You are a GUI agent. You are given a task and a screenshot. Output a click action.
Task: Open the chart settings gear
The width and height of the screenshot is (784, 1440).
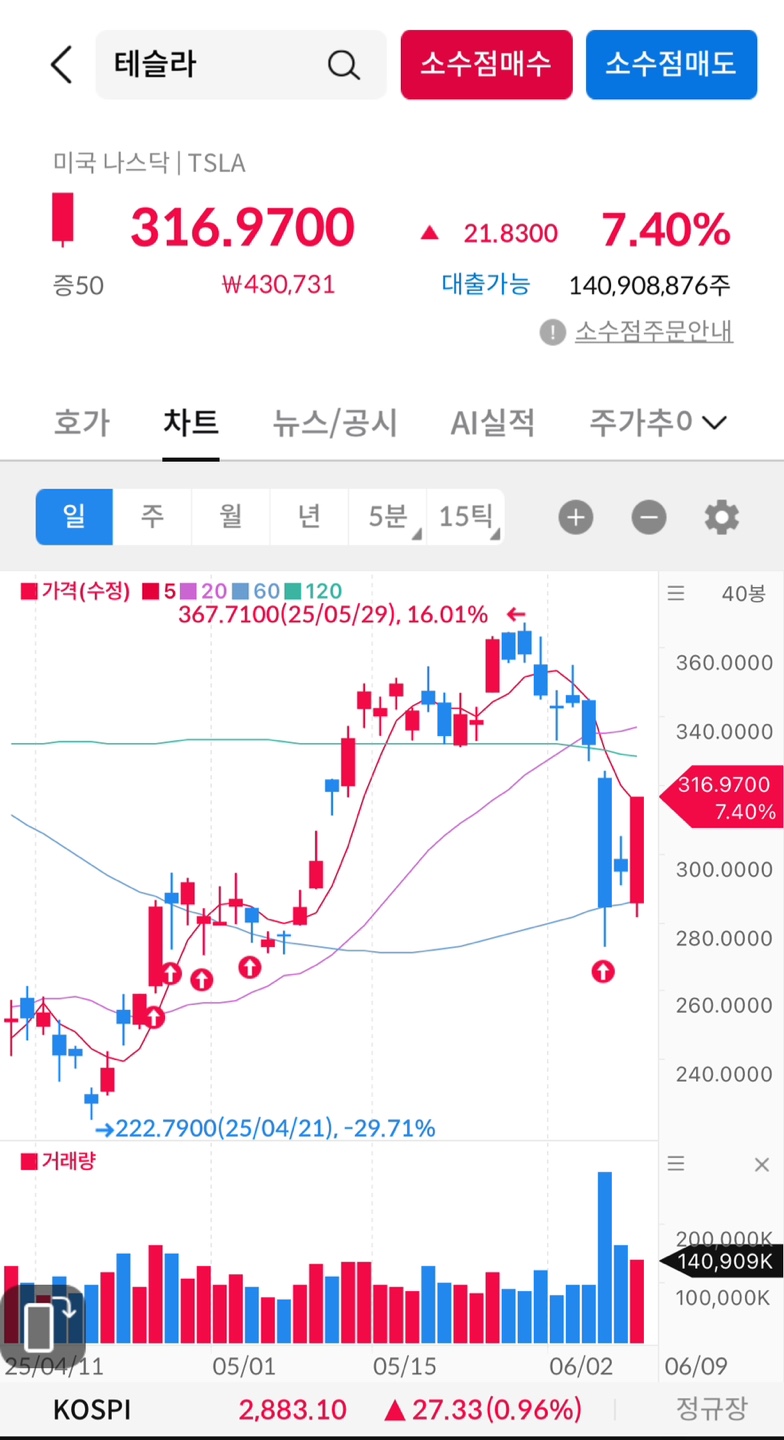pyautogui.click(x=722, y=517)
